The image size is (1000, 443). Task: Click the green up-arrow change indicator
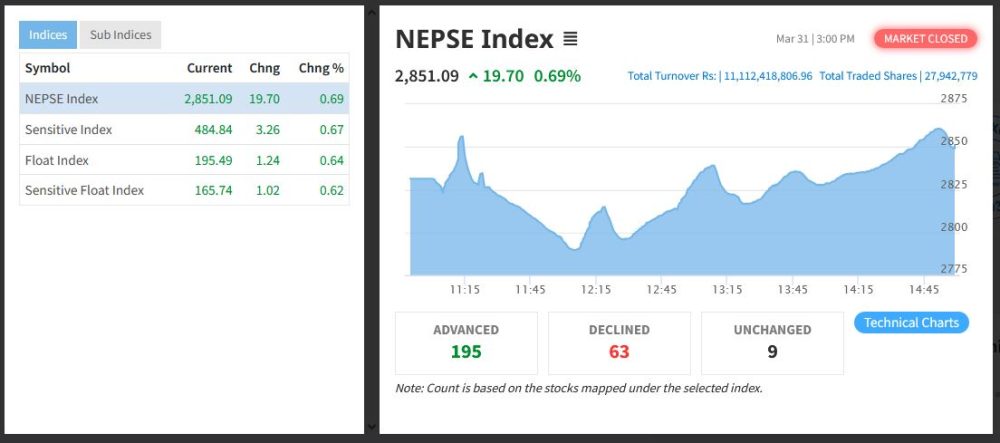click(473, 76)
